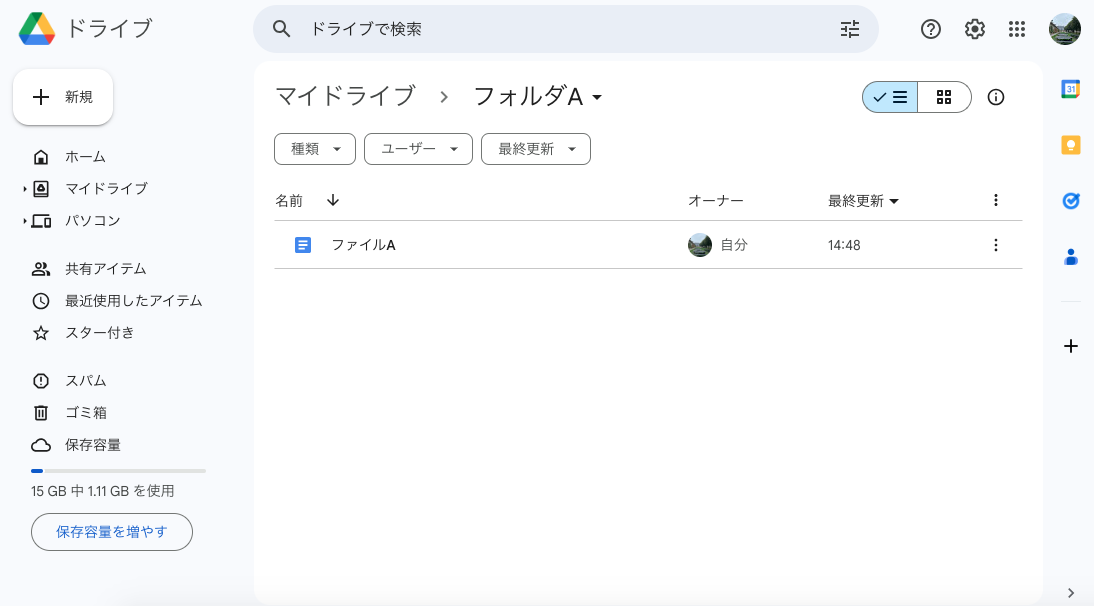The image size is (1094, 606).
Task: Open the Contacts side panel icon
Action: [1070, 257]
